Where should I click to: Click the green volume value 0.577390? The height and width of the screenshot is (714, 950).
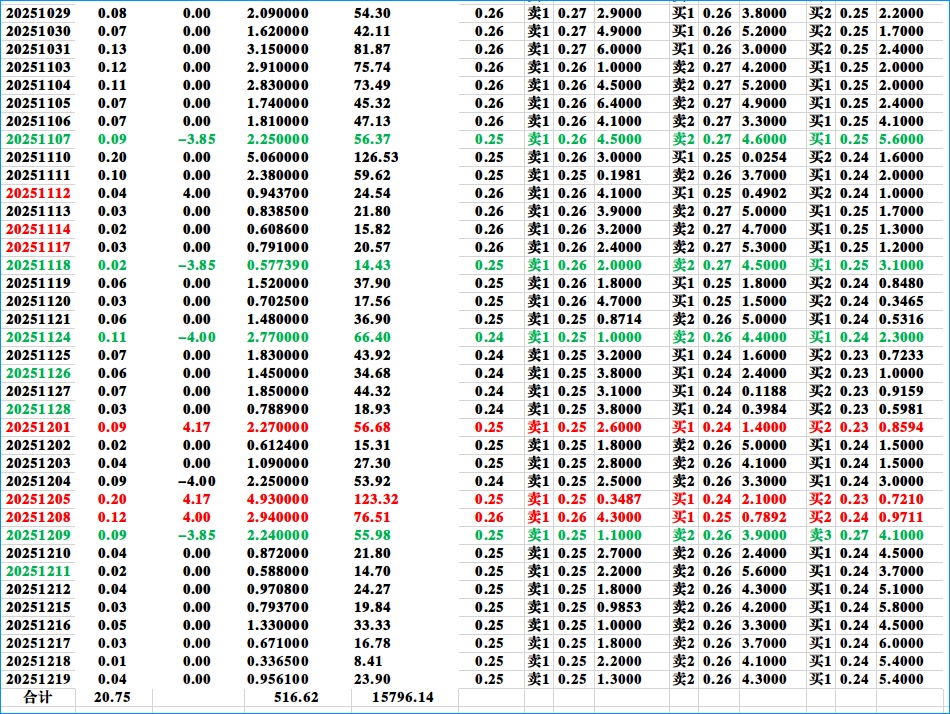click(x=277, y=265)
